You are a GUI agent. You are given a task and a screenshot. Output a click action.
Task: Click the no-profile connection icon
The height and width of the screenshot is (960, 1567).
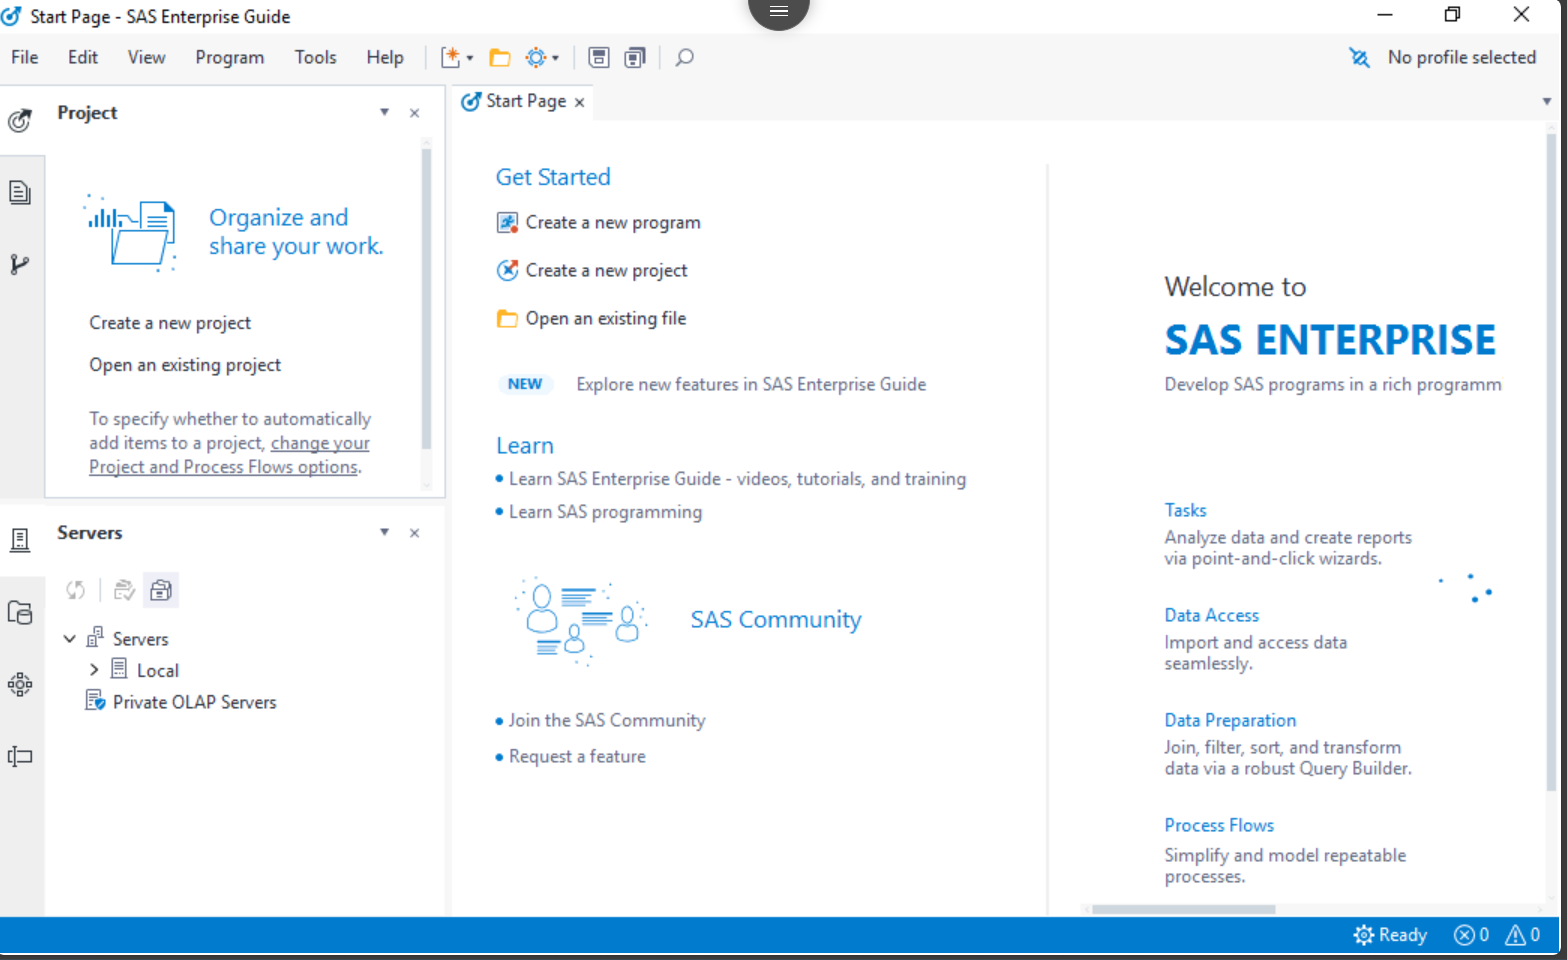(1359, 58)
